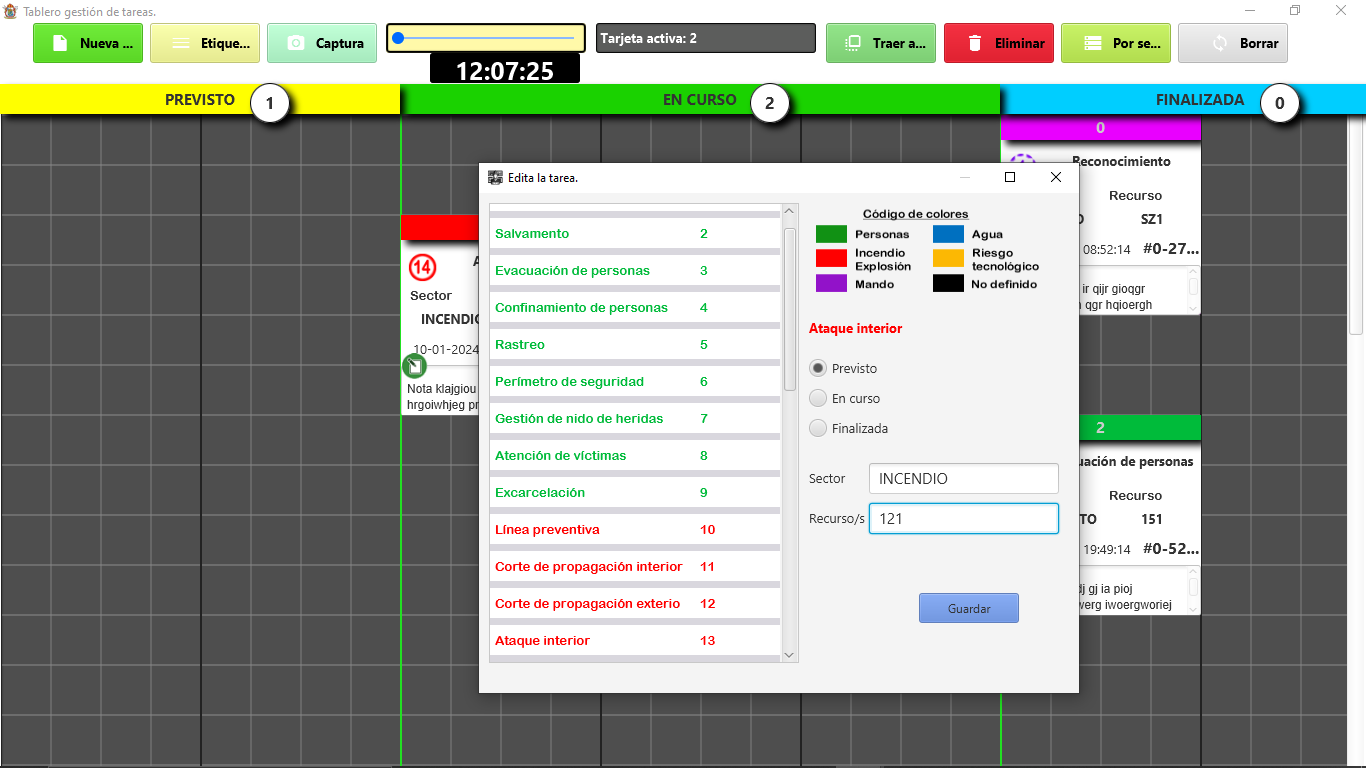
Task: Open the green note icon on the INCENDIO card
Action: pos(414,366)
